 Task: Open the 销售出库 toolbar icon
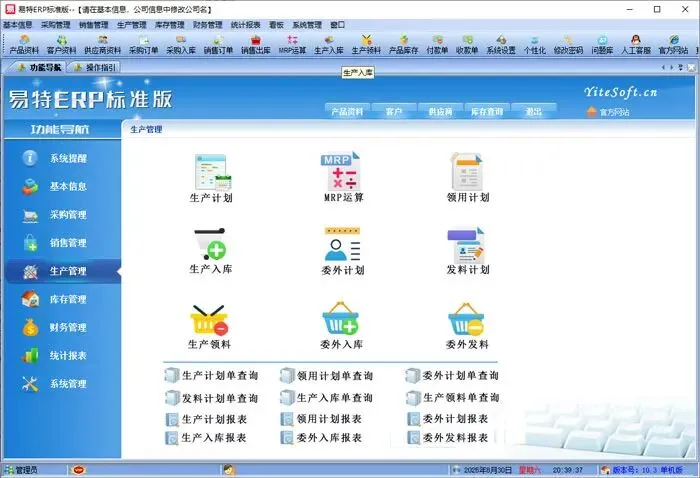(256, 45)
